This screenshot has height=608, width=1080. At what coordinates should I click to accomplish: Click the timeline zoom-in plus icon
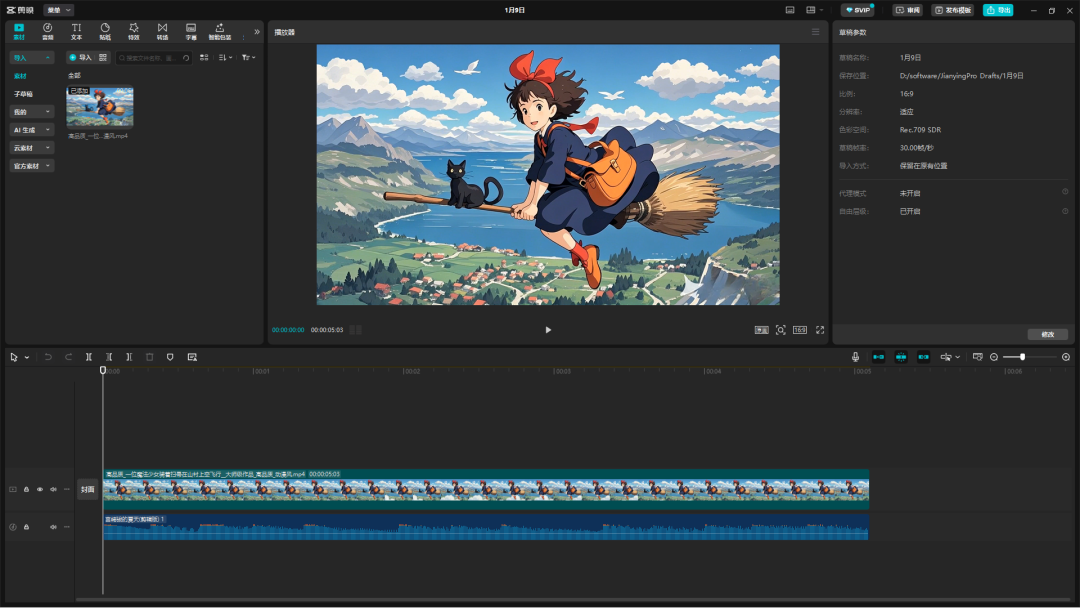click(1066, 357)
